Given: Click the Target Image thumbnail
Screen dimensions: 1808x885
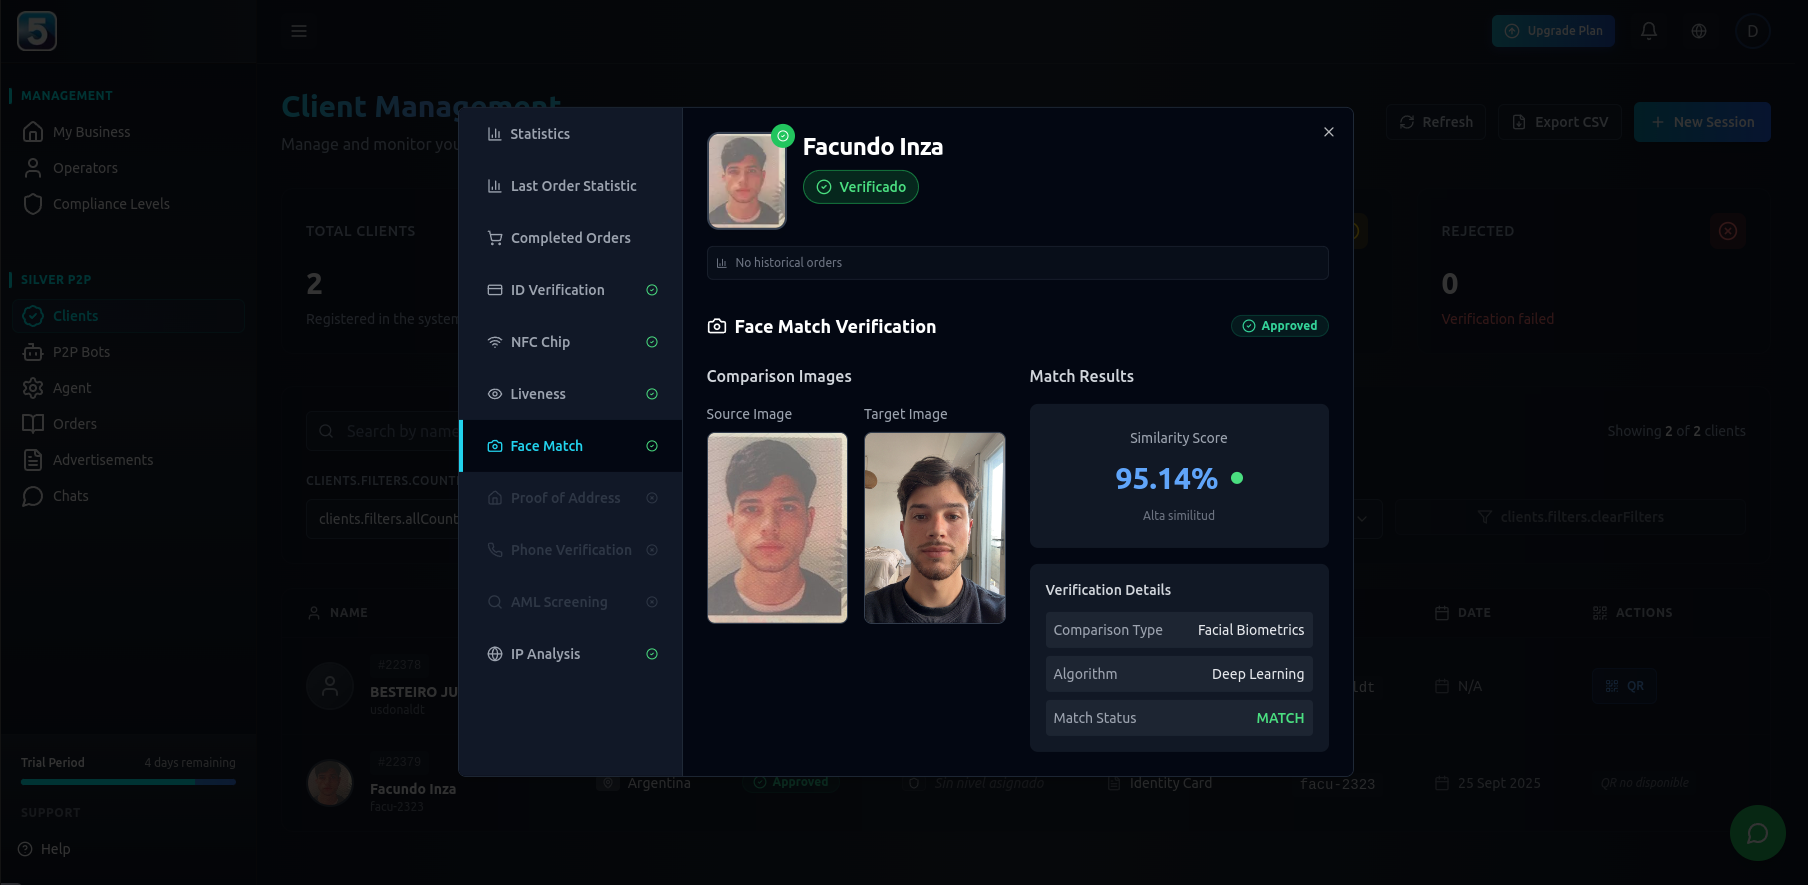Looking at the screenshot, I should click(x=934, y=528).
